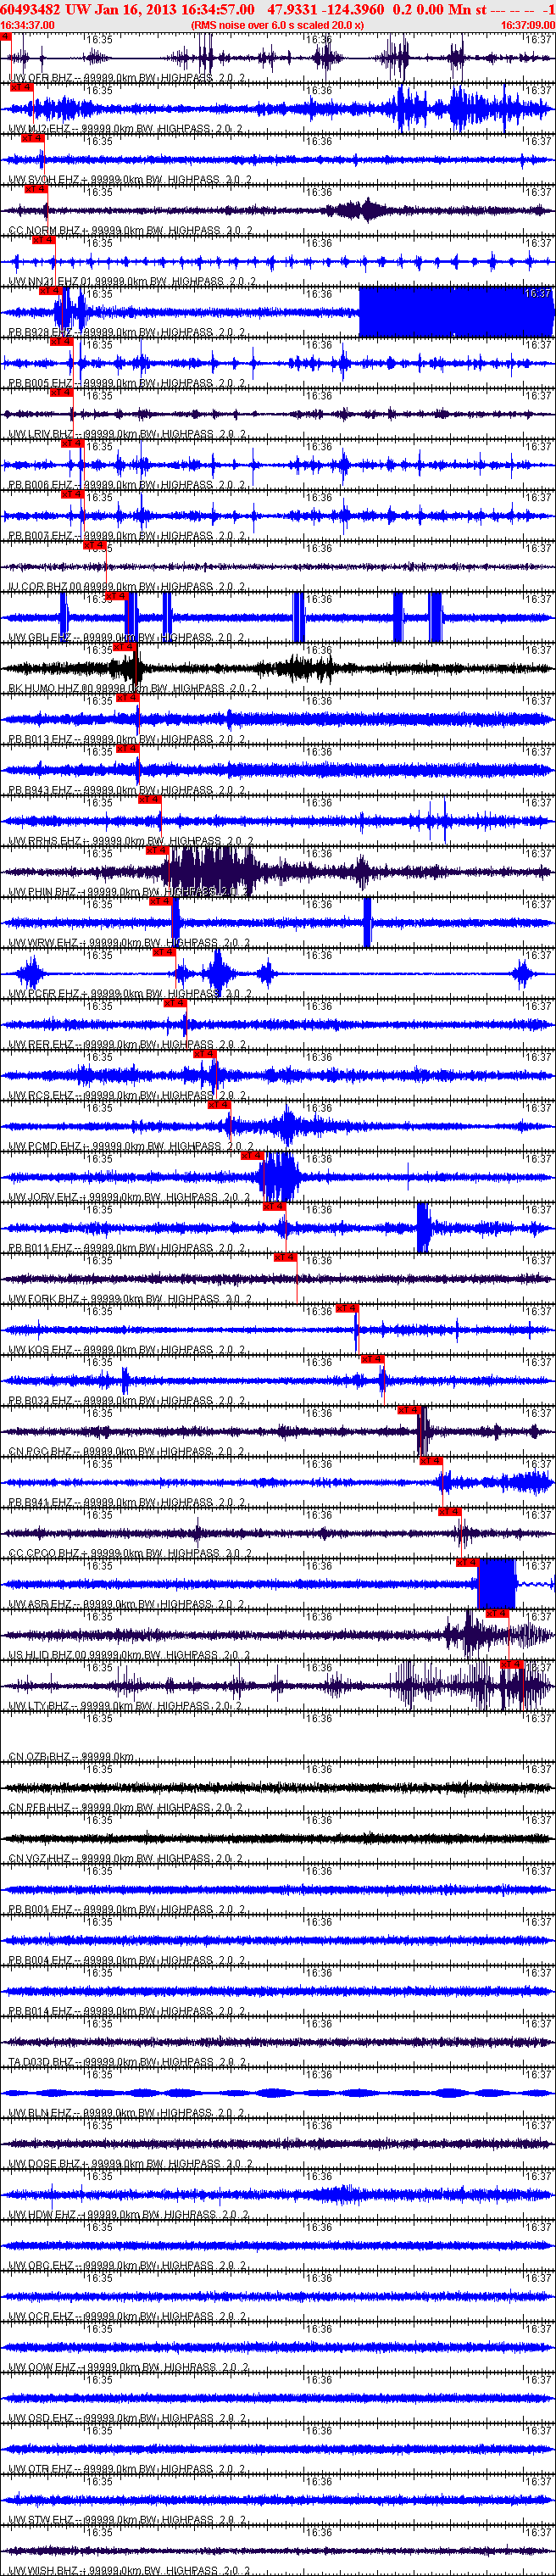556x2576 pixels.
Task: Click the red pick flag on UW JORV EHZ trace
Action: tap(252, 1155)
